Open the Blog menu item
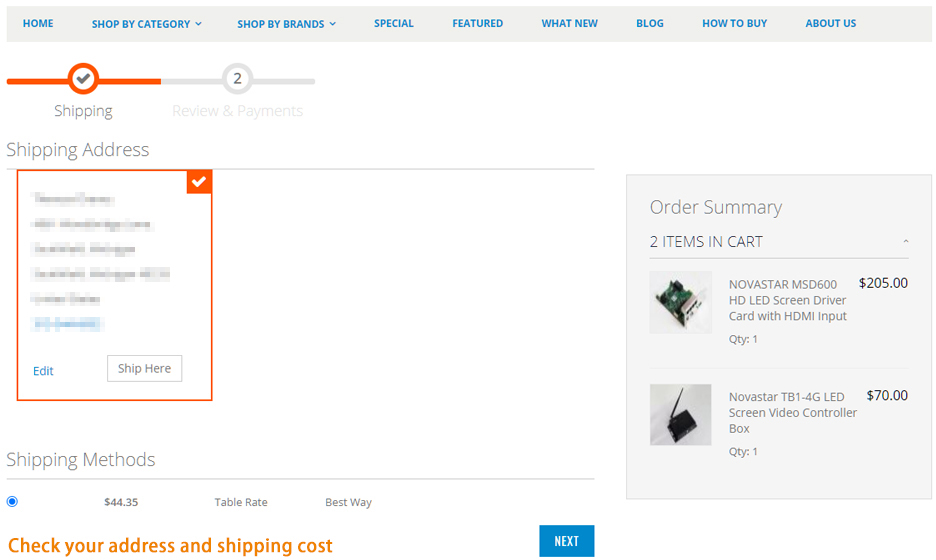Viewport: 936px width, 560px height. click(649, 23)
